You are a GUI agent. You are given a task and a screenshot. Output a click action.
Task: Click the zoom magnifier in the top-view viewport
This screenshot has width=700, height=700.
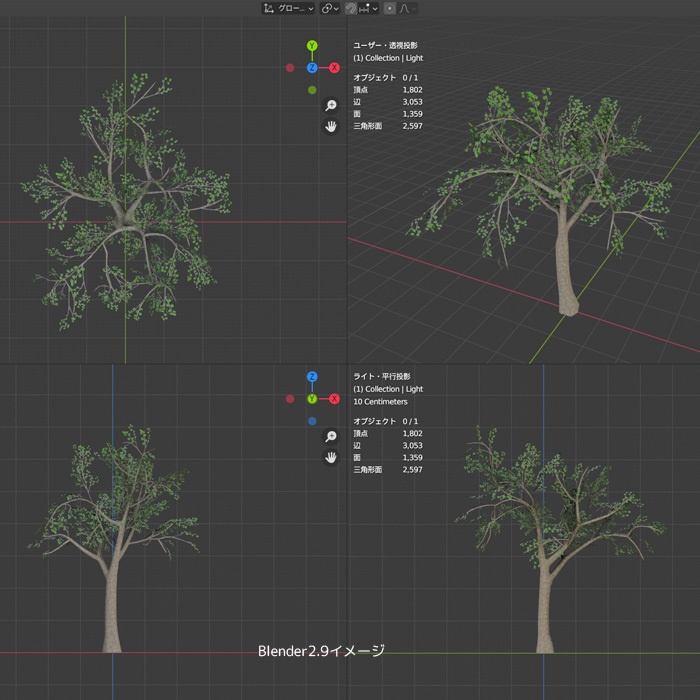(331, 105)
